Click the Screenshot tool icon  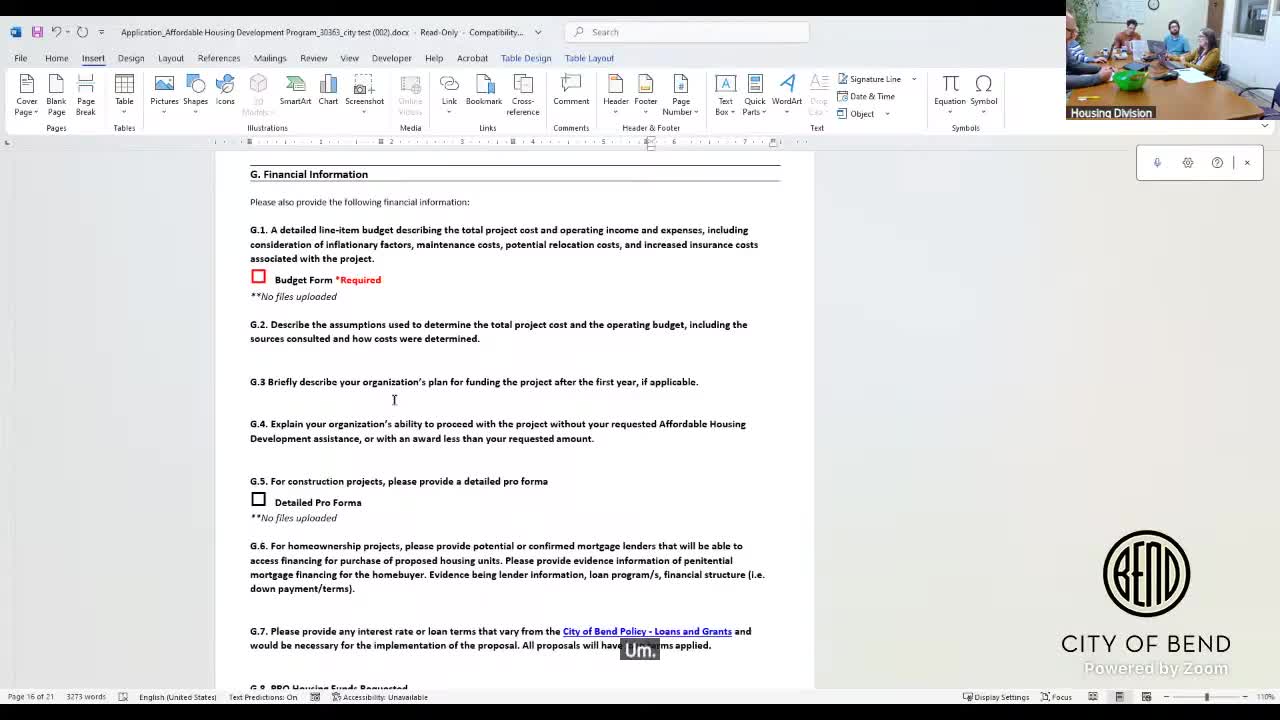[x=364, y=84]
